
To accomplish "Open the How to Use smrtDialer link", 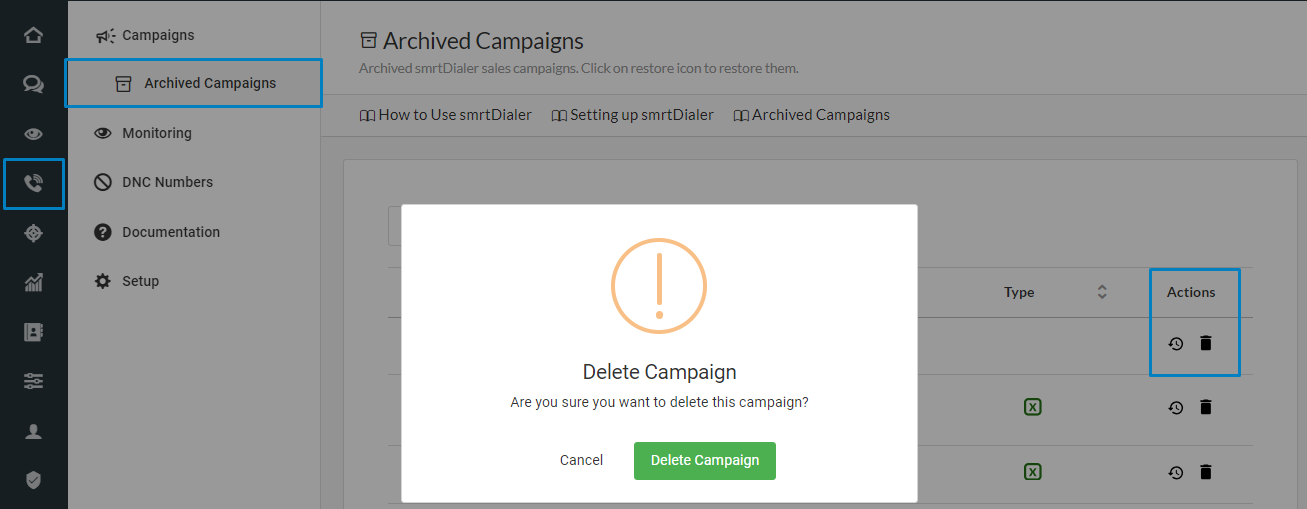I will coord(445,115).
